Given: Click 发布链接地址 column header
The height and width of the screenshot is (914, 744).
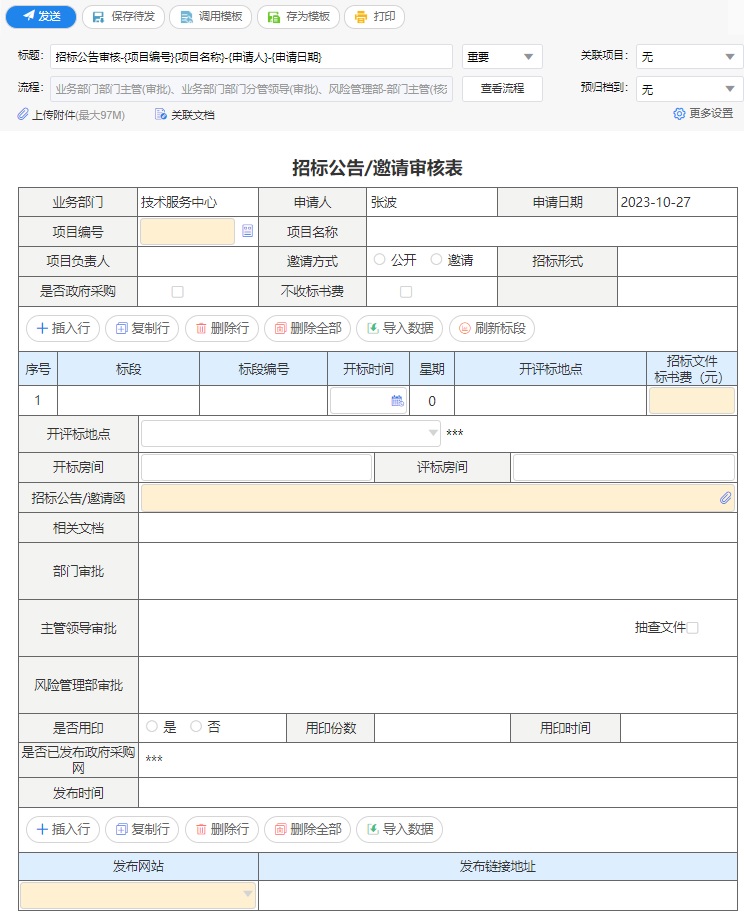Looking at the screenshot, I should click(x=497, y=866).
